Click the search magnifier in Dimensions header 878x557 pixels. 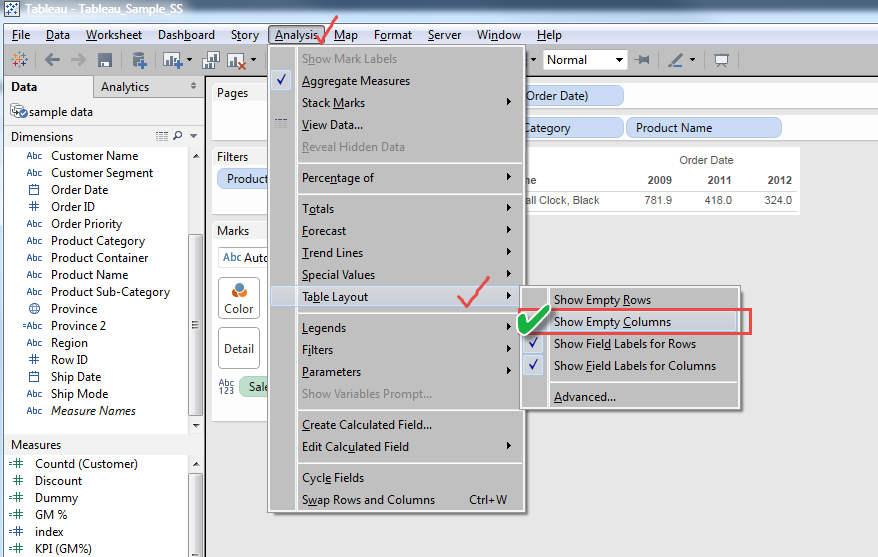point(178,135)
